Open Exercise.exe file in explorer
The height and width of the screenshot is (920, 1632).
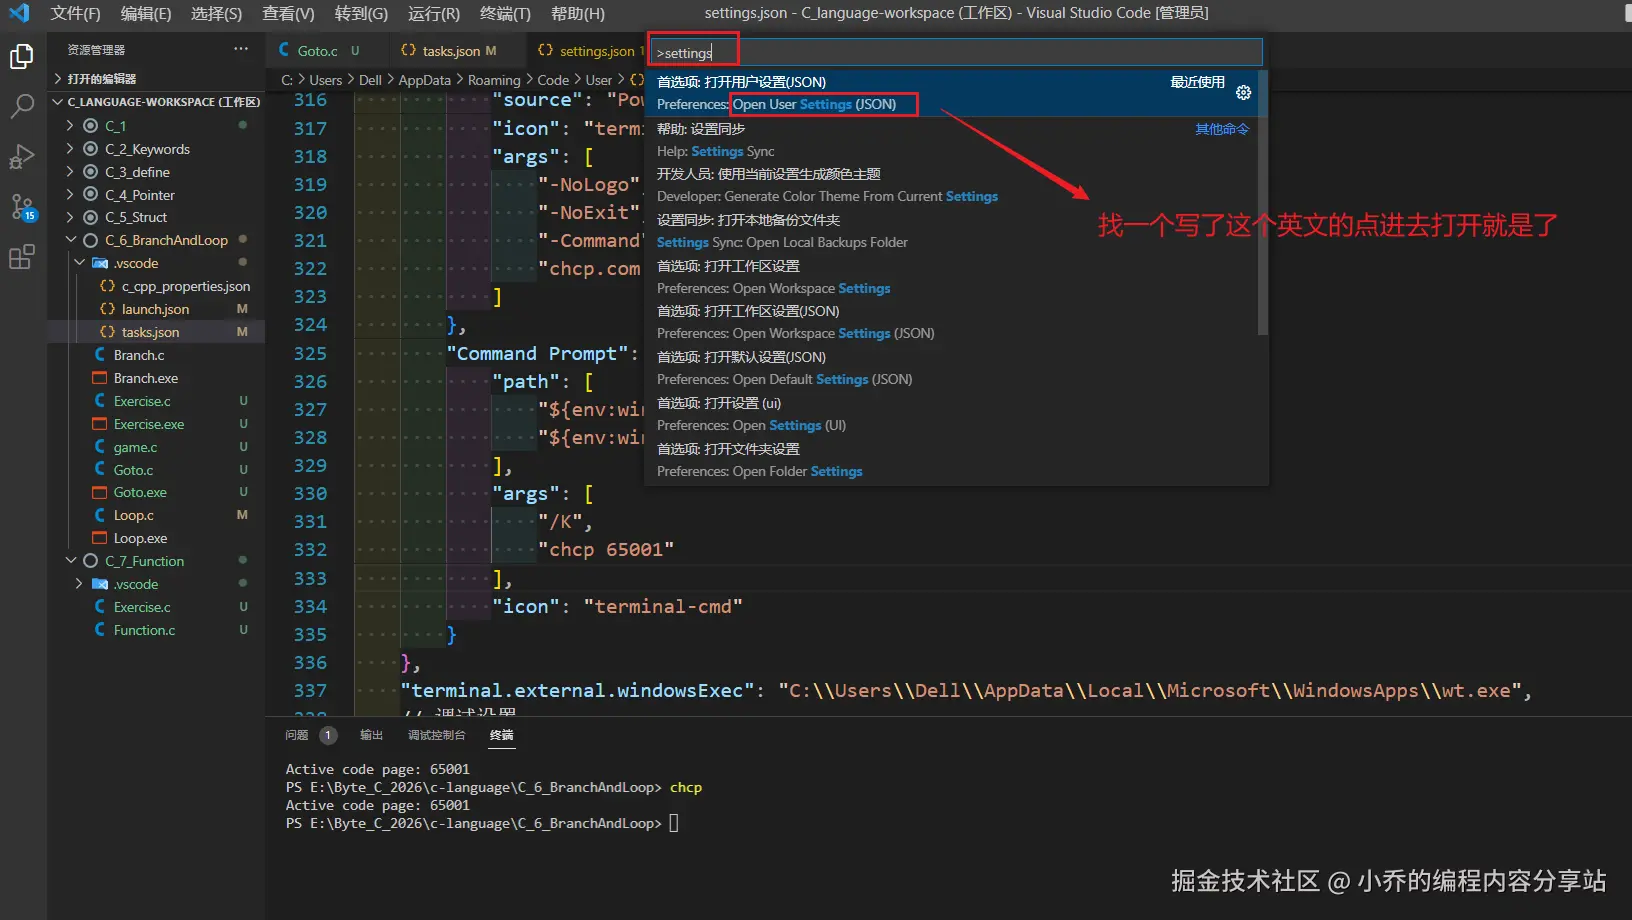click(149, 424)
